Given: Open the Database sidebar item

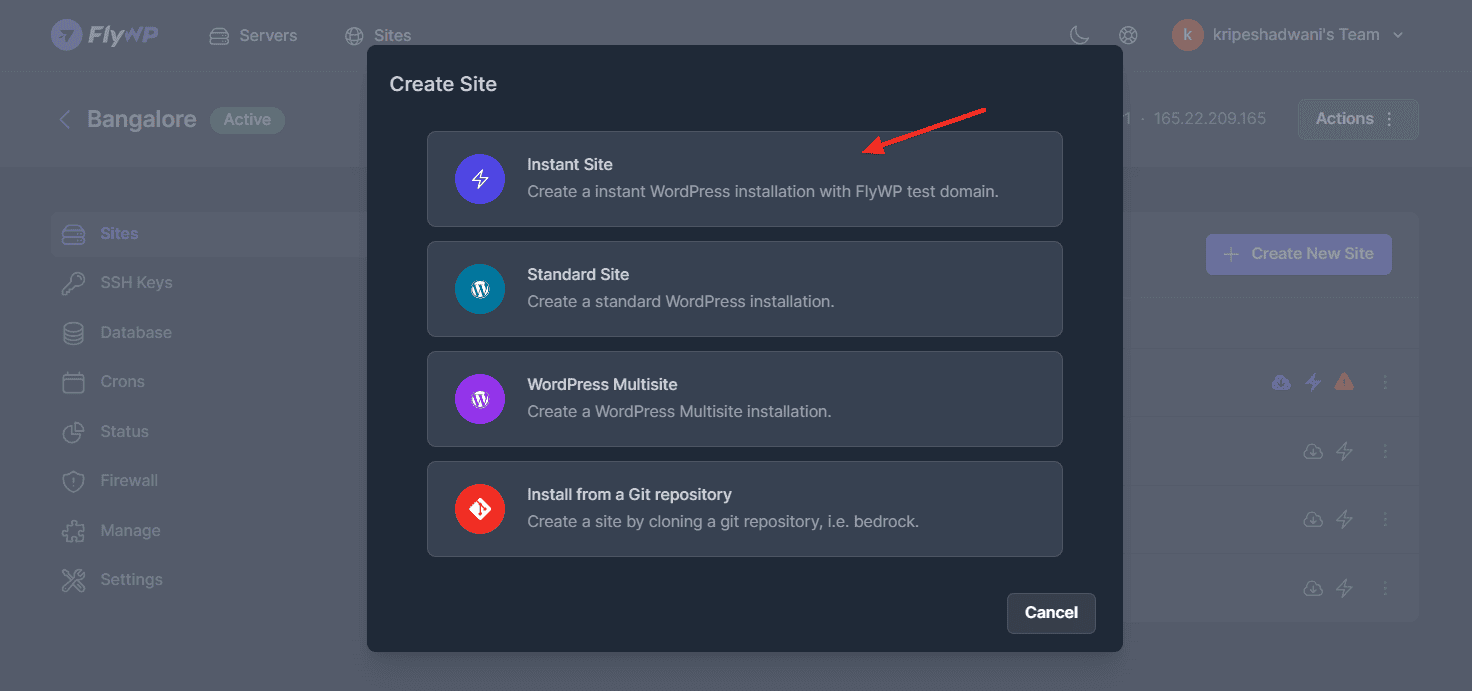Looking at the screenshot, I should 135,333.
